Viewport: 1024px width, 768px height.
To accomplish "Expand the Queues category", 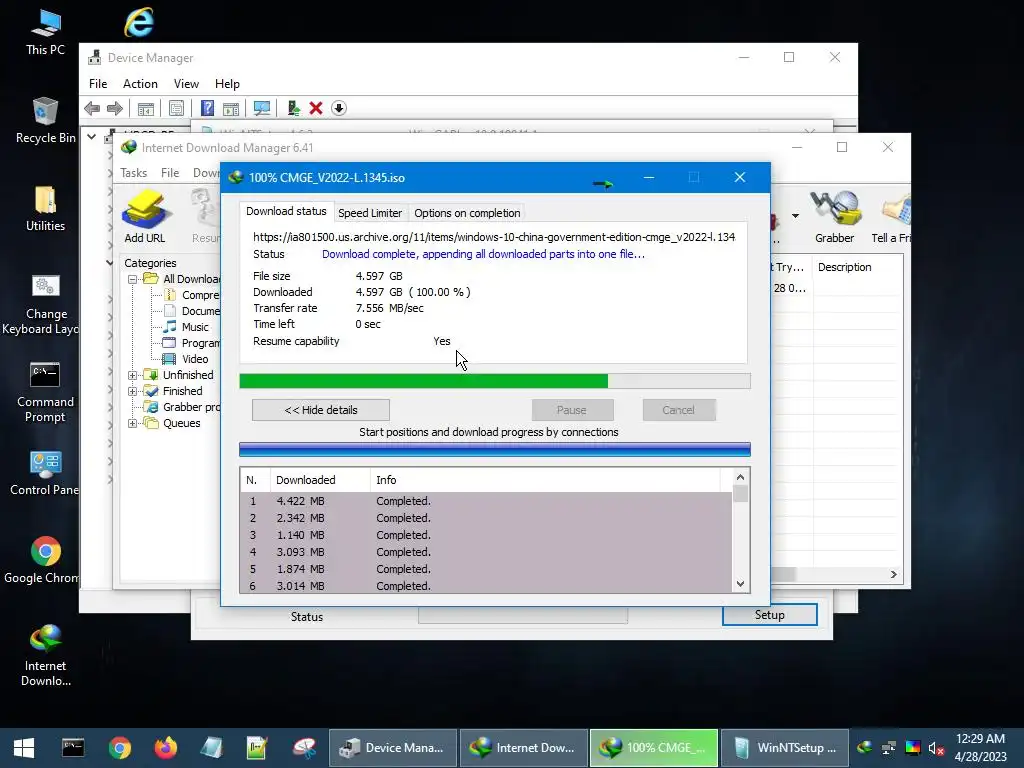I will [x=133, y=423].
